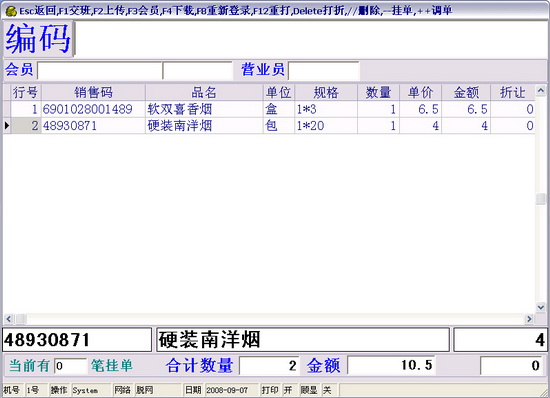
Task: Focus the first 会员 member input box
Action: [99, 70]
